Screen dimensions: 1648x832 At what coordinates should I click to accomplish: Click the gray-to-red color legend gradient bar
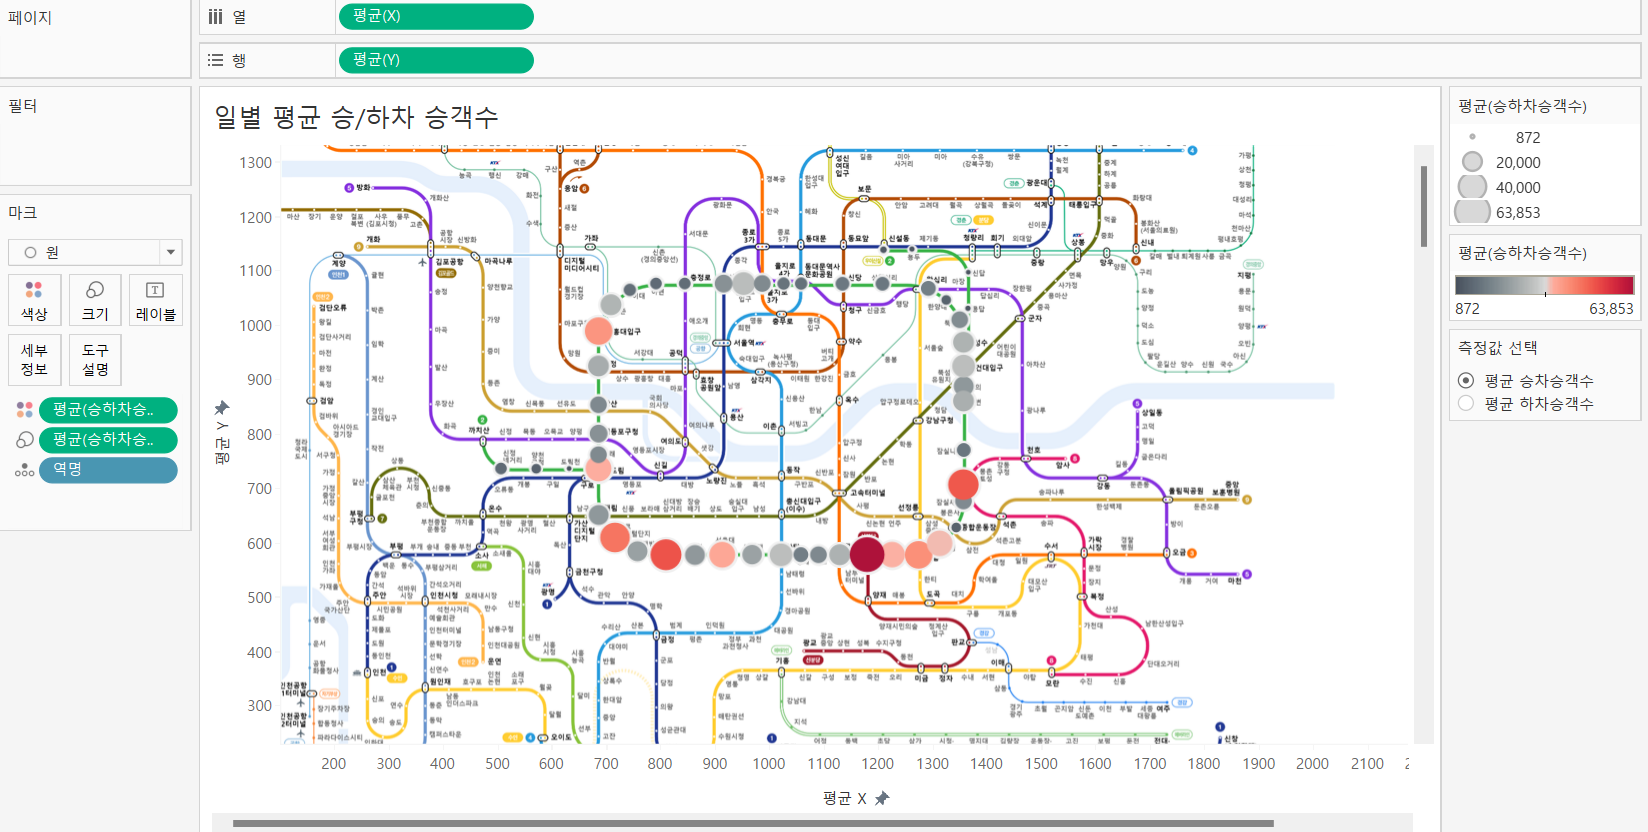point(1544,285)
